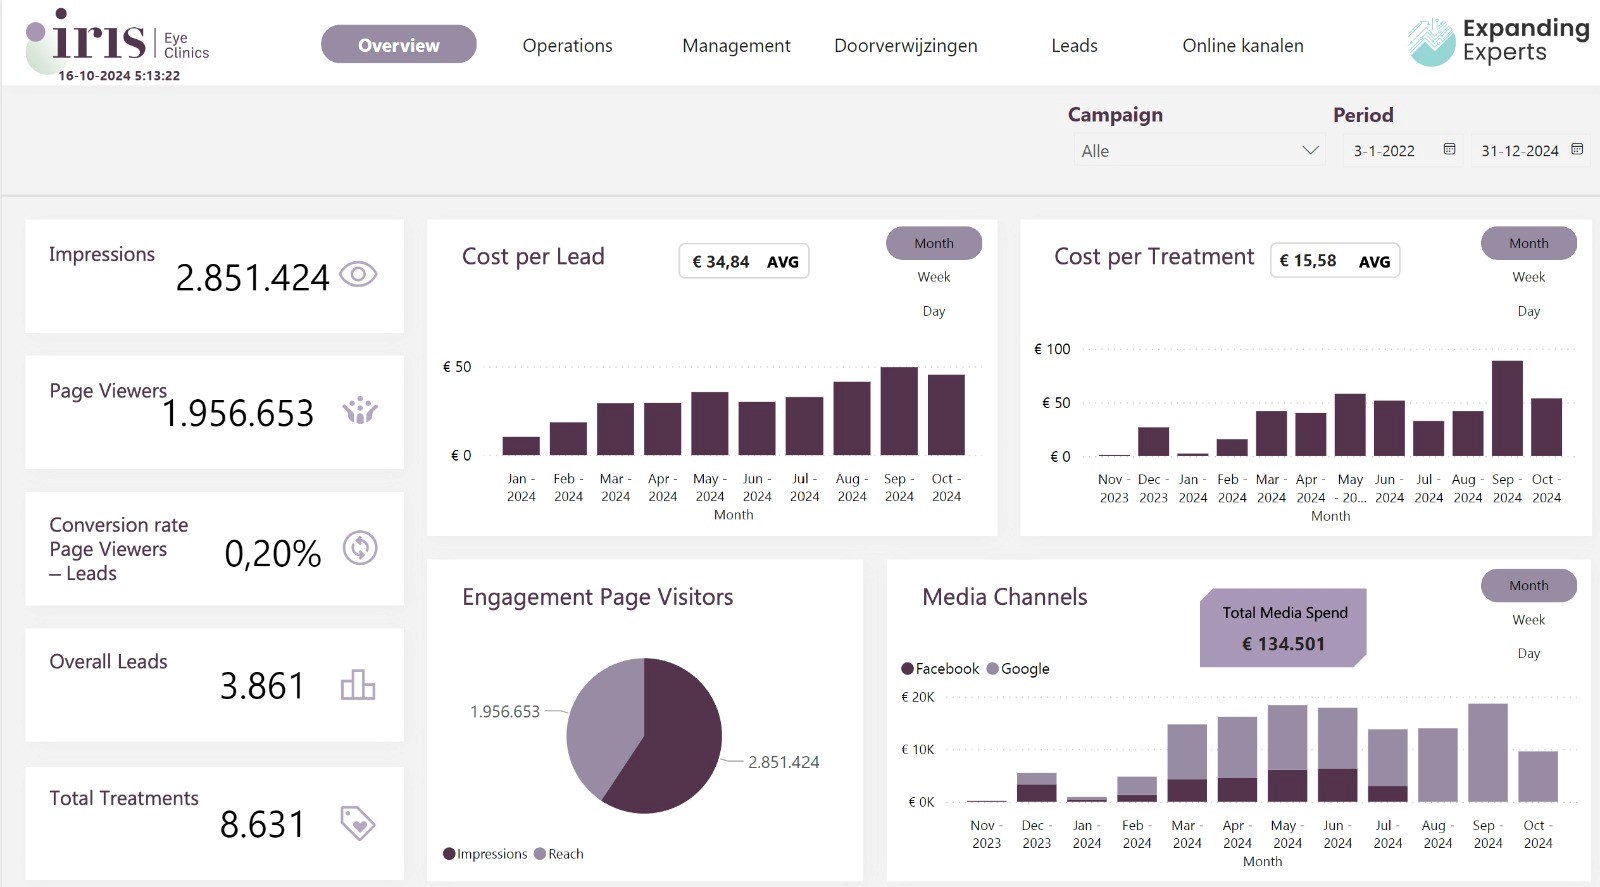Select Month granularity for Cost per Lead
Screen dimensions: 1600x887
(933, 243)
